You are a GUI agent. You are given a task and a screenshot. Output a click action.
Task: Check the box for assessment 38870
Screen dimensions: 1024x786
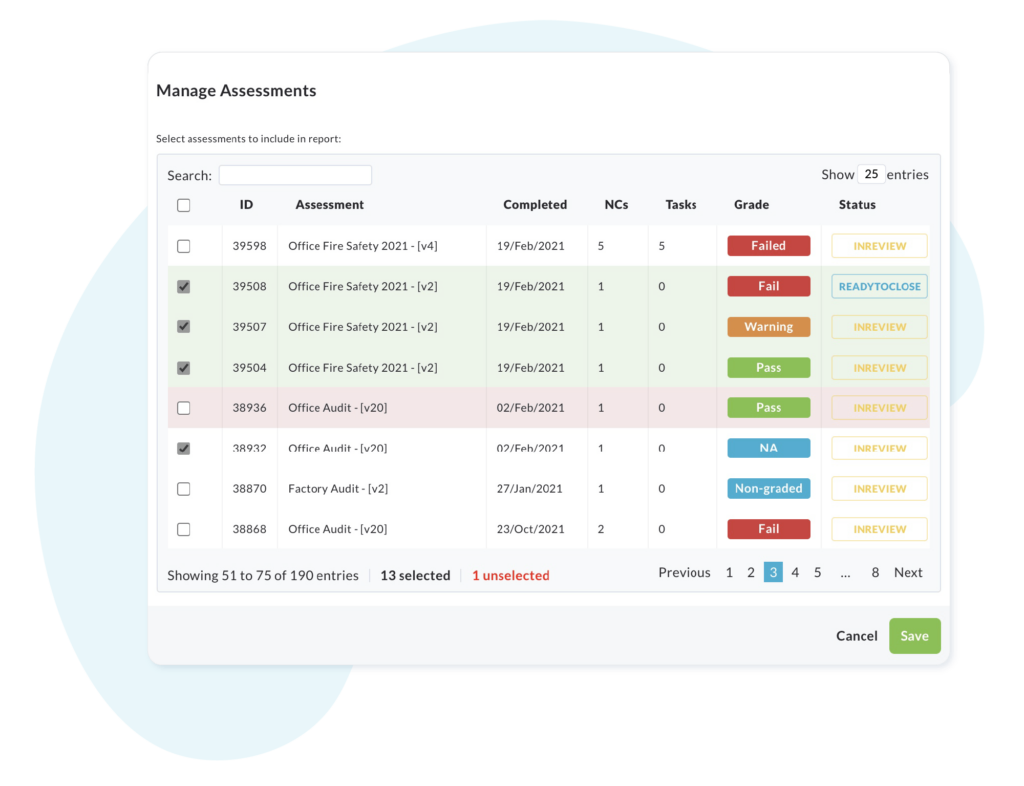(x=184, y=489)
